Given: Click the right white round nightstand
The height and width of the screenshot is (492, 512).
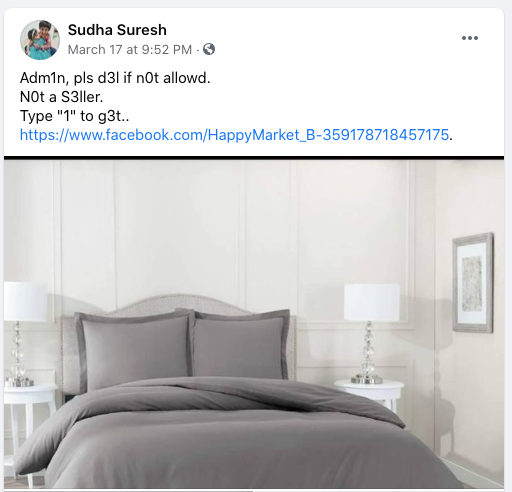Looking at the screenshot, I should point(370,395).
